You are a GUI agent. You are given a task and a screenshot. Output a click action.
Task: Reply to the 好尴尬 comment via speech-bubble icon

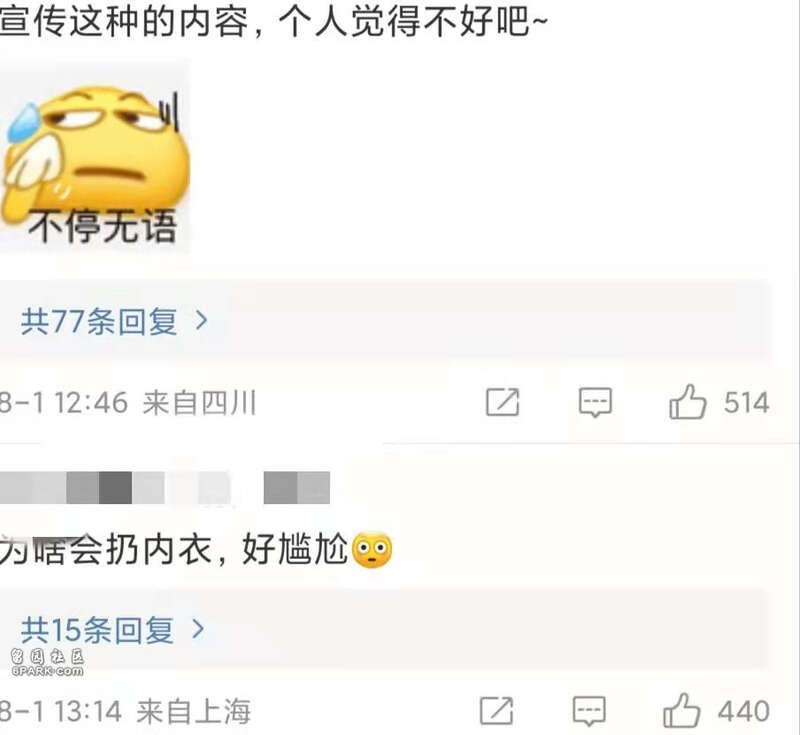[589, 710]
